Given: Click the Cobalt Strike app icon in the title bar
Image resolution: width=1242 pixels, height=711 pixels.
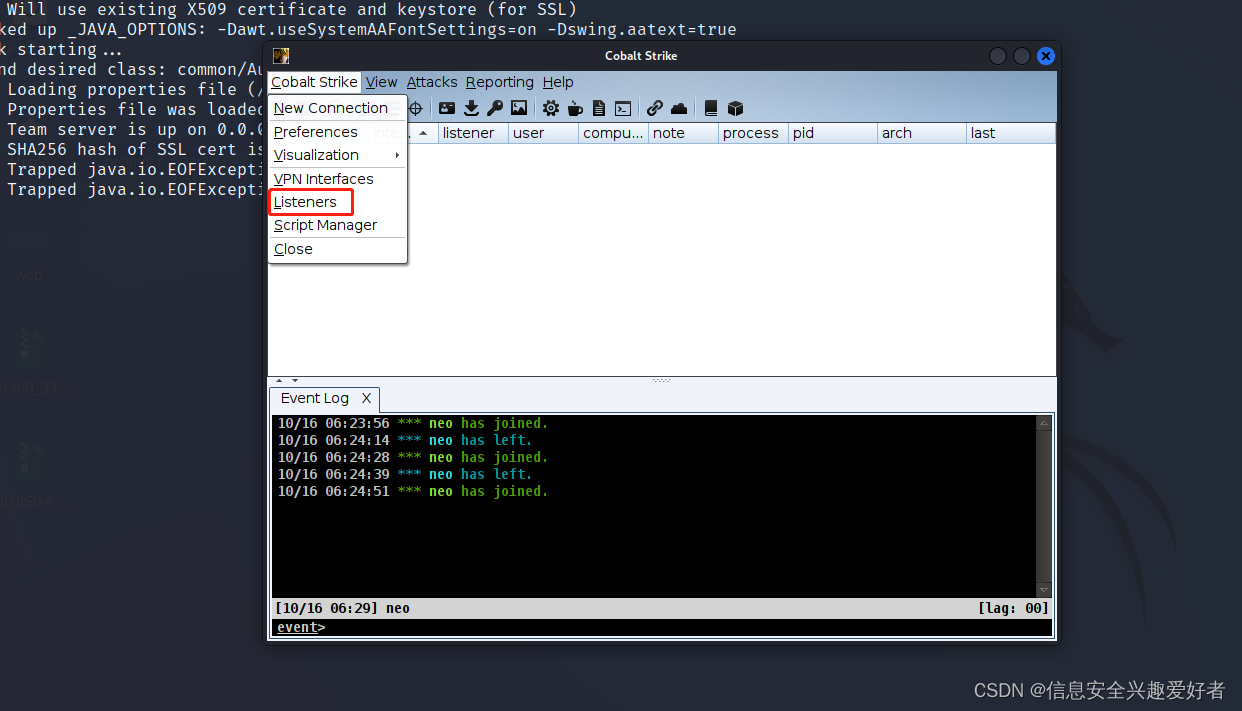Looking at the screenshot, I should [x=281, y=56].
